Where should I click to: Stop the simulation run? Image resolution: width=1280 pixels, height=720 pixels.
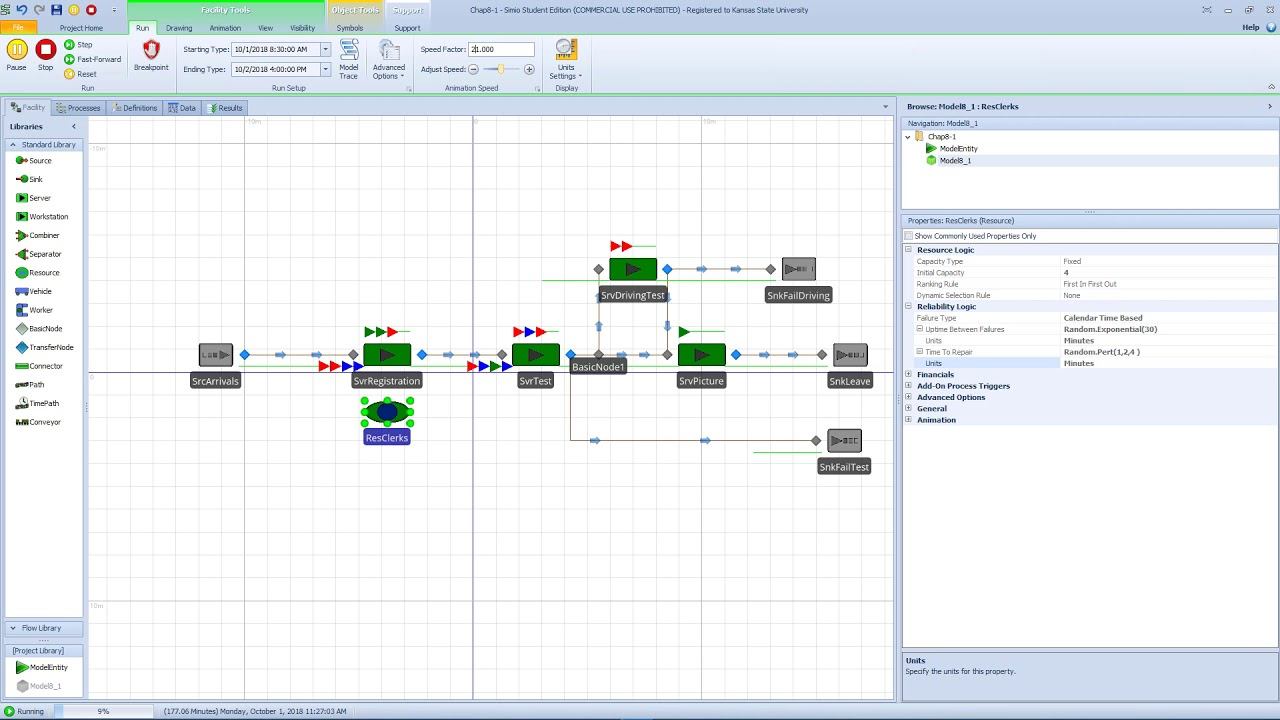[x=46, y=54]
